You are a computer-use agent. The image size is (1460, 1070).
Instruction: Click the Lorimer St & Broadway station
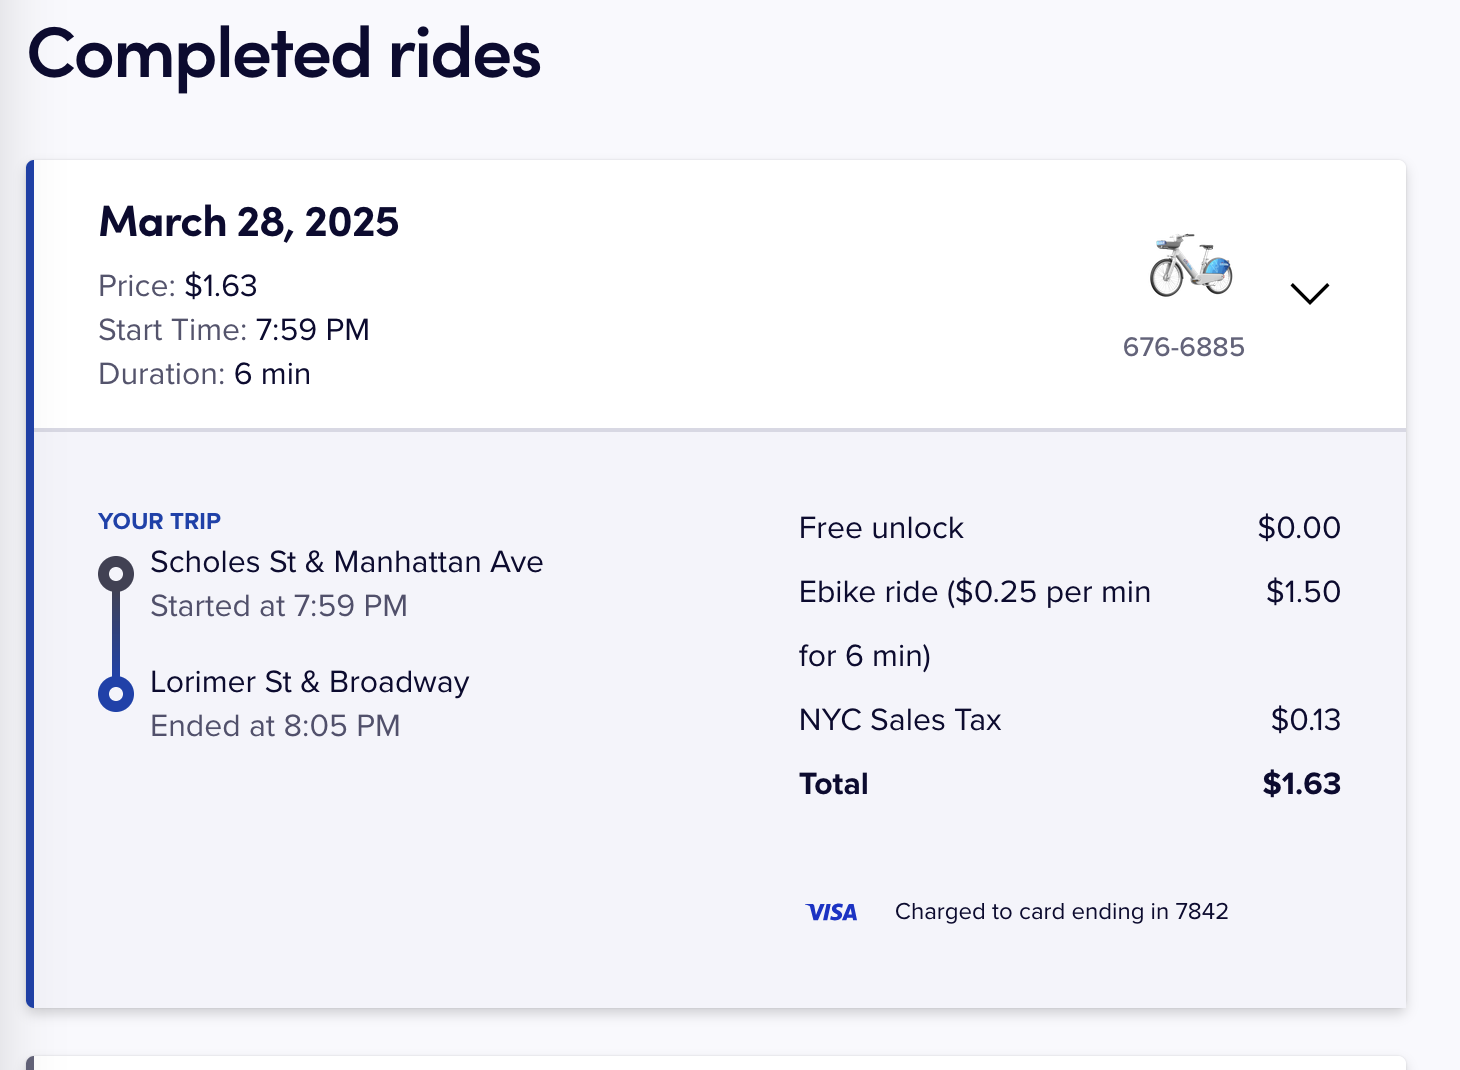[309, 682]
